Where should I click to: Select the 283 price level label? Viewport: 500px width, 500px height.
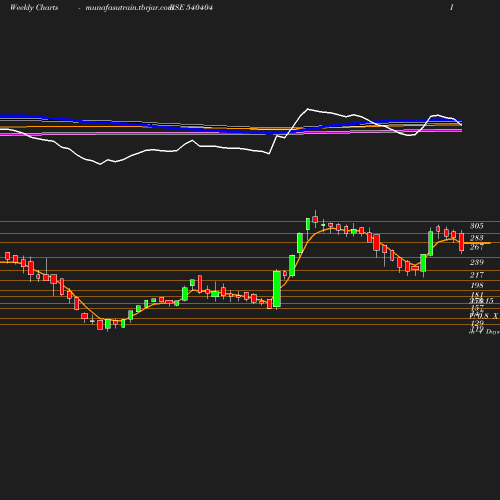pos(477,238)
